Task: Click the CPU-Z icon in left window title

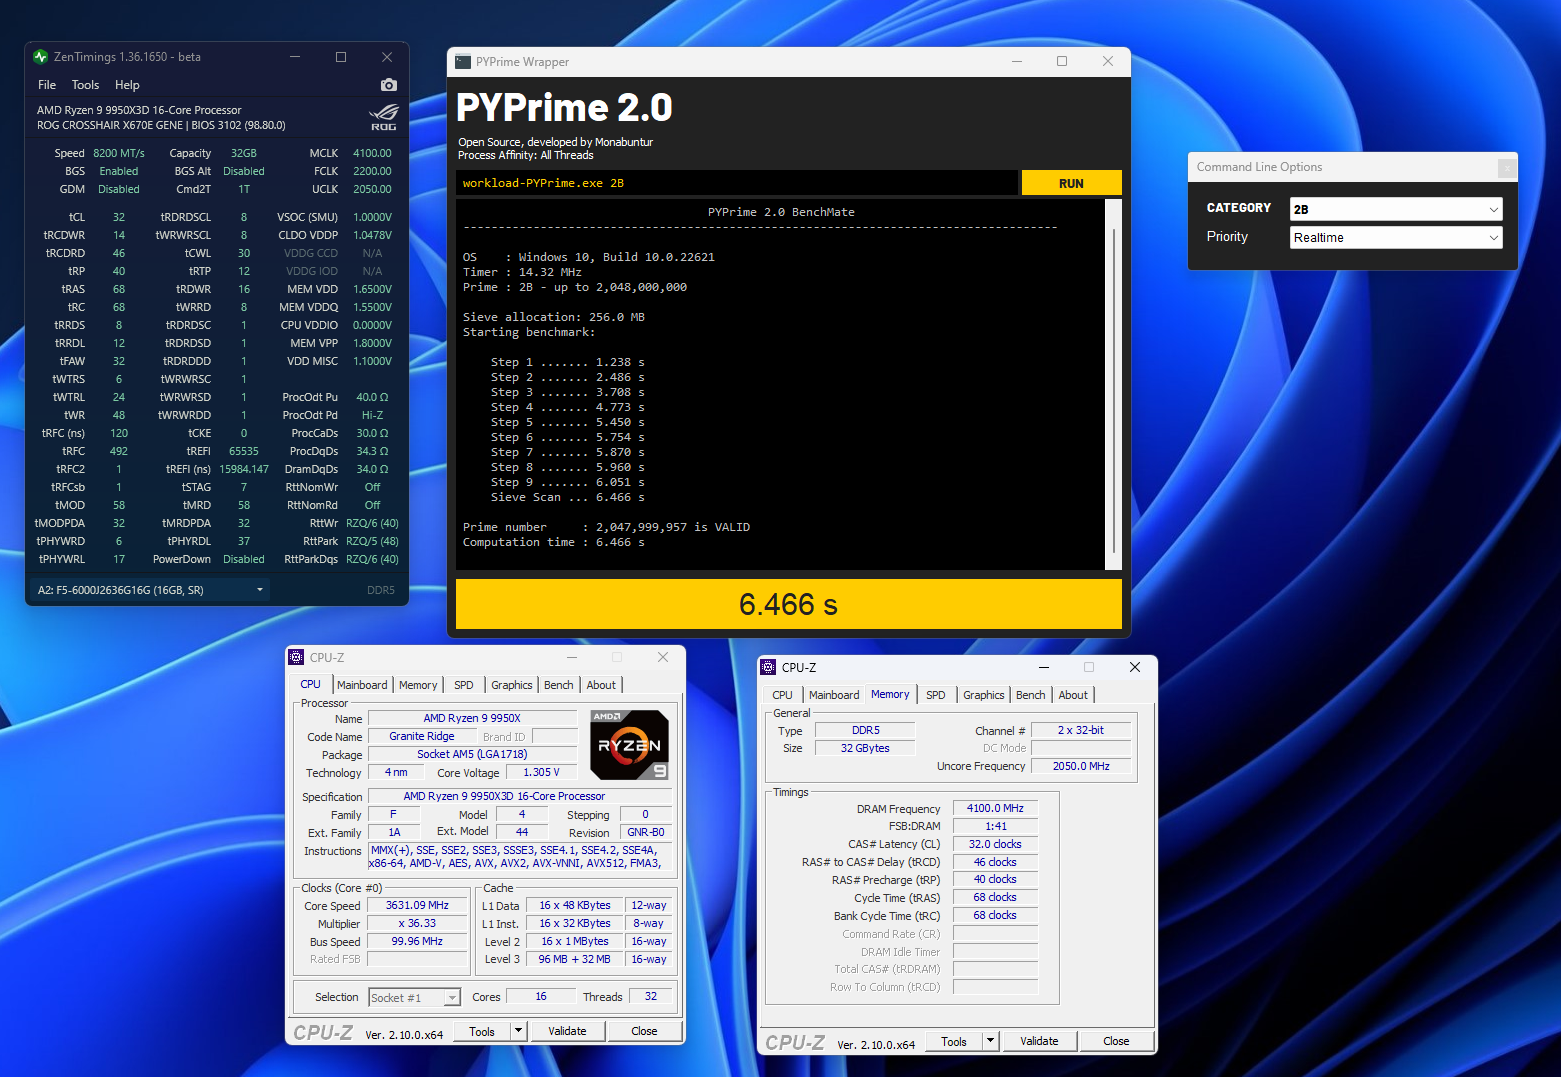Action: (296, 657)
